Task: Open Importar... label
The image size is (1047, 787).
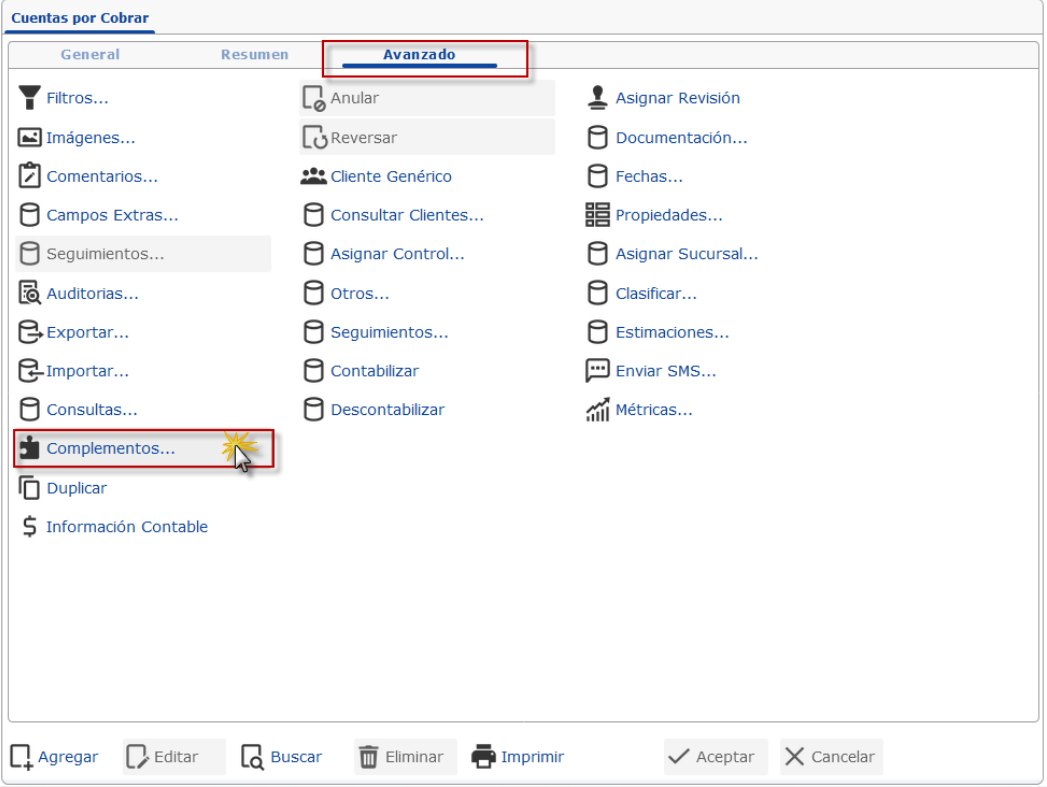Action: [87, 370]
